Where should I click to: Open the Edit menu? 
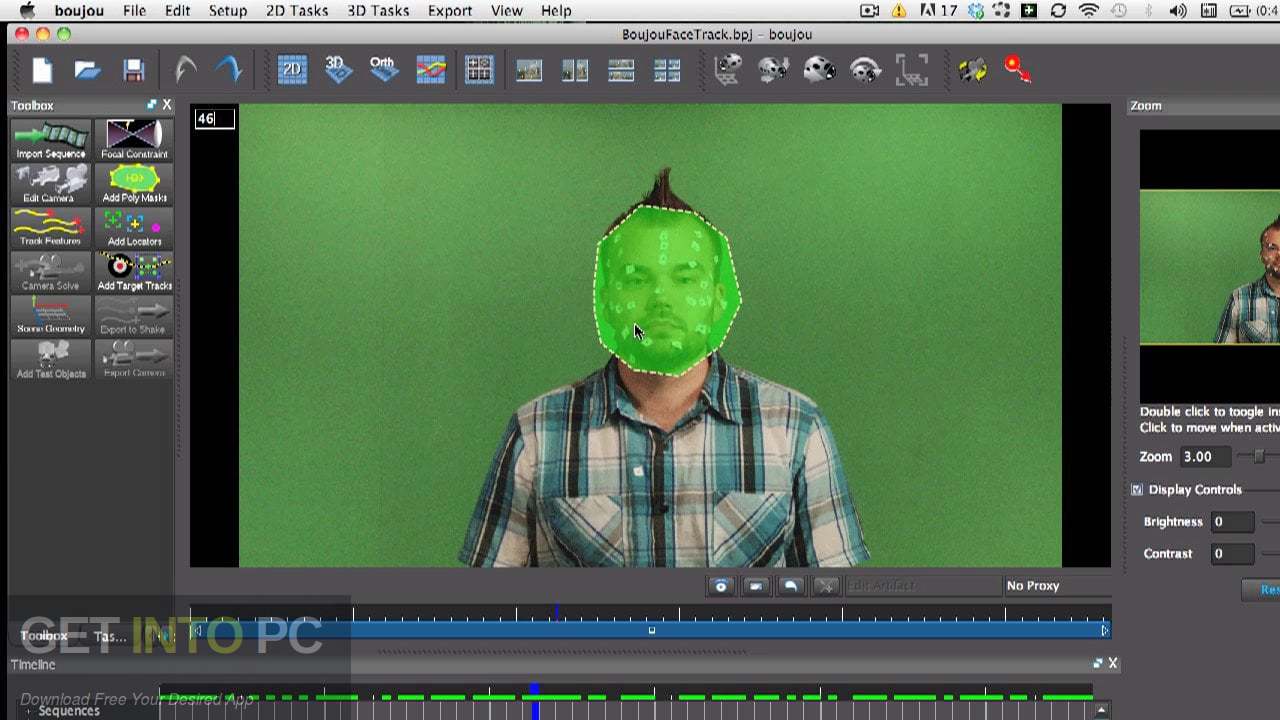coord(178,11)
